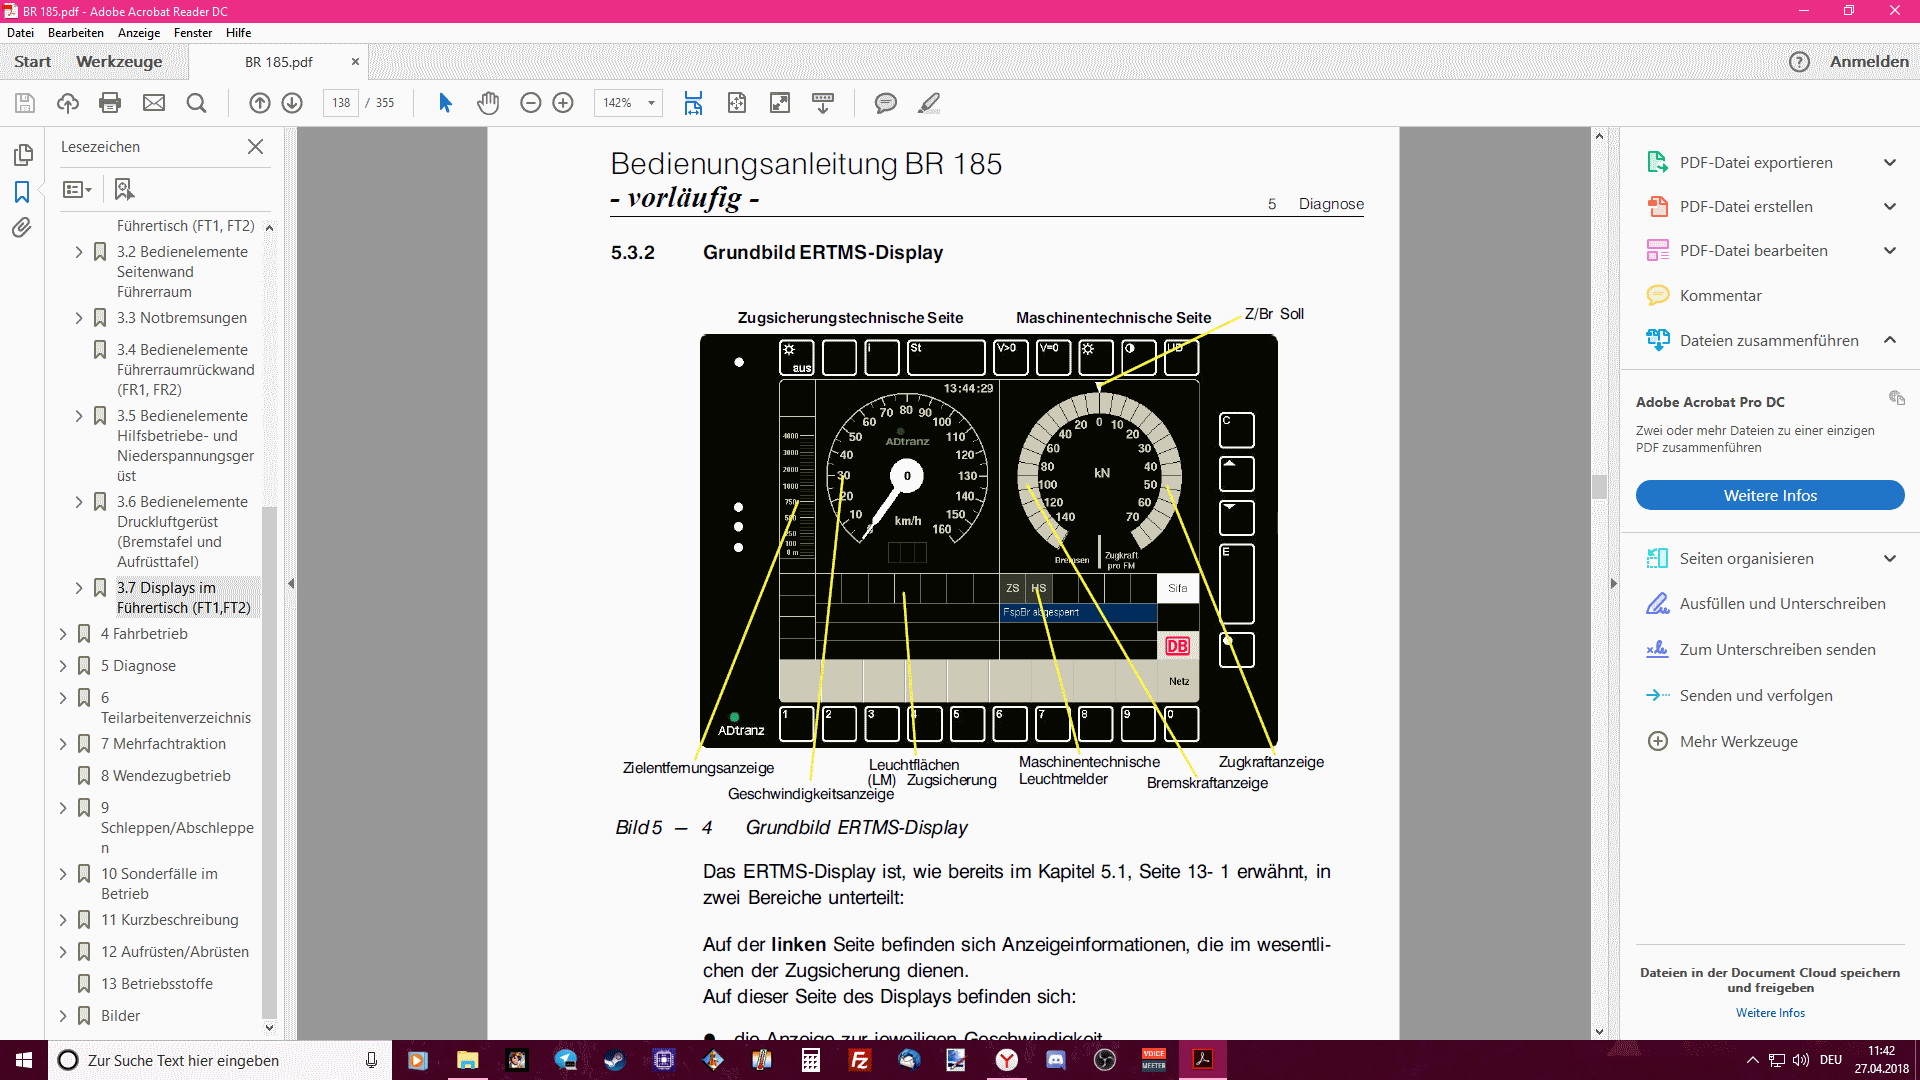
Task: Click the Print file icon
Action: tap(110, 103)
